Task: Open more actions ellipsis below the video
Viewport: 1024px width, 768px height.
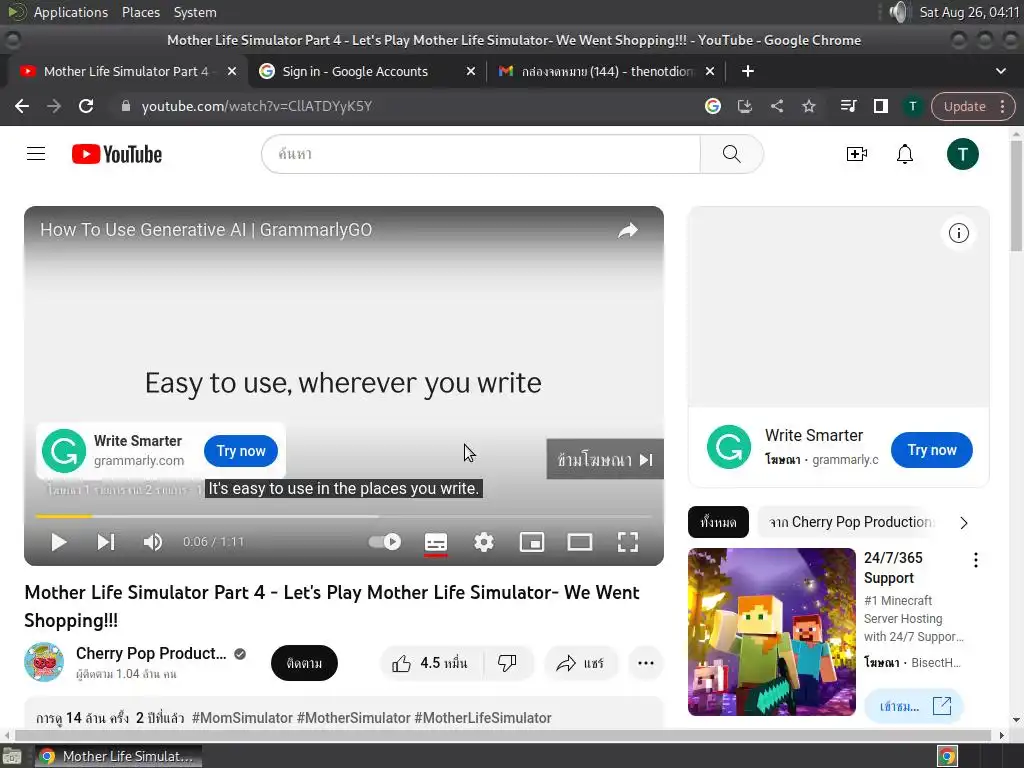Action: (646, 664)
